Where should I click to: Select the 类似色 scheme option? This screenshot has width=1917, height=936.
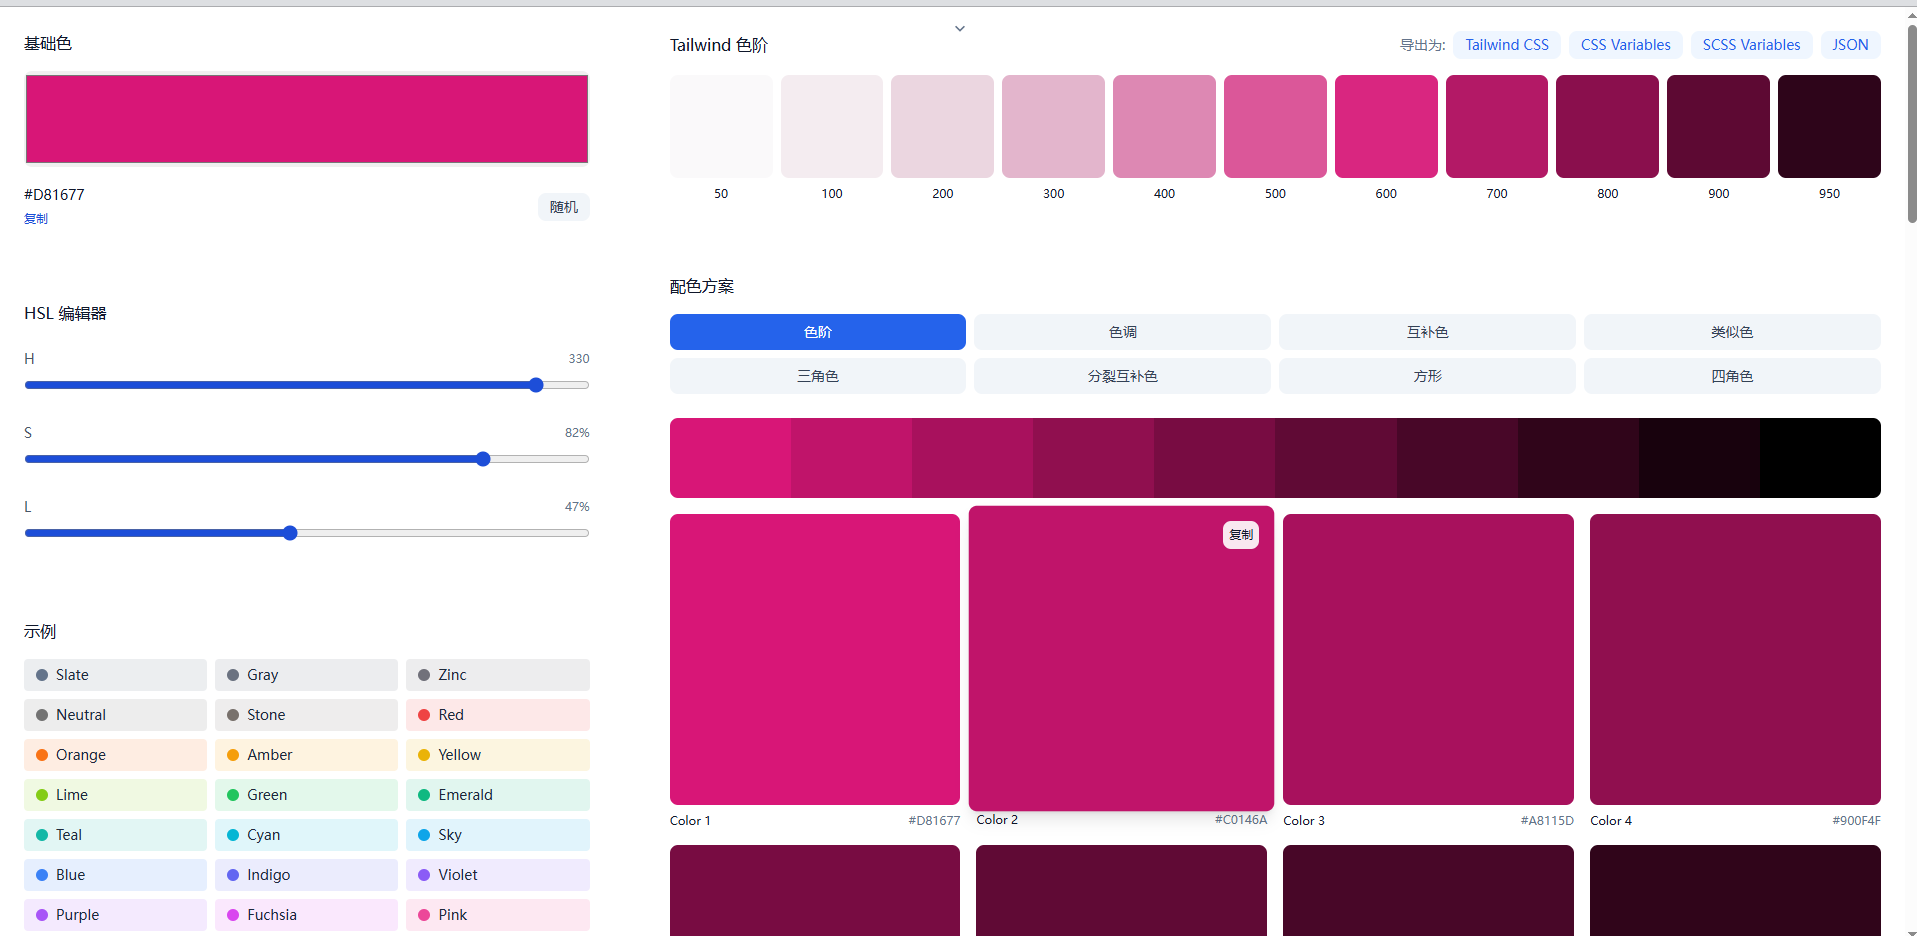pyautogui.click(x=1731, y=332)
